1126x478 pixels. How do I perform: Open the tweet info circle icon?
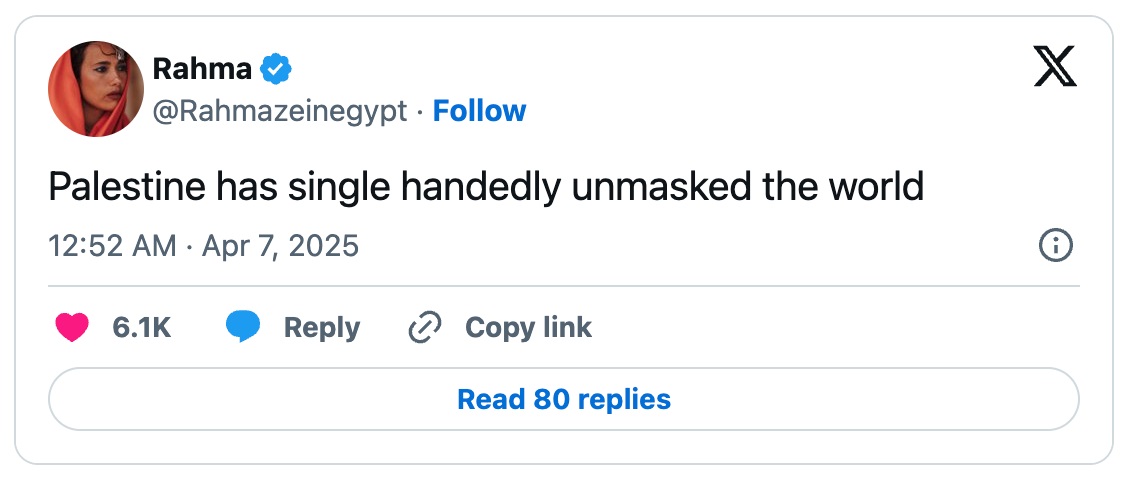coord(1056,246)
